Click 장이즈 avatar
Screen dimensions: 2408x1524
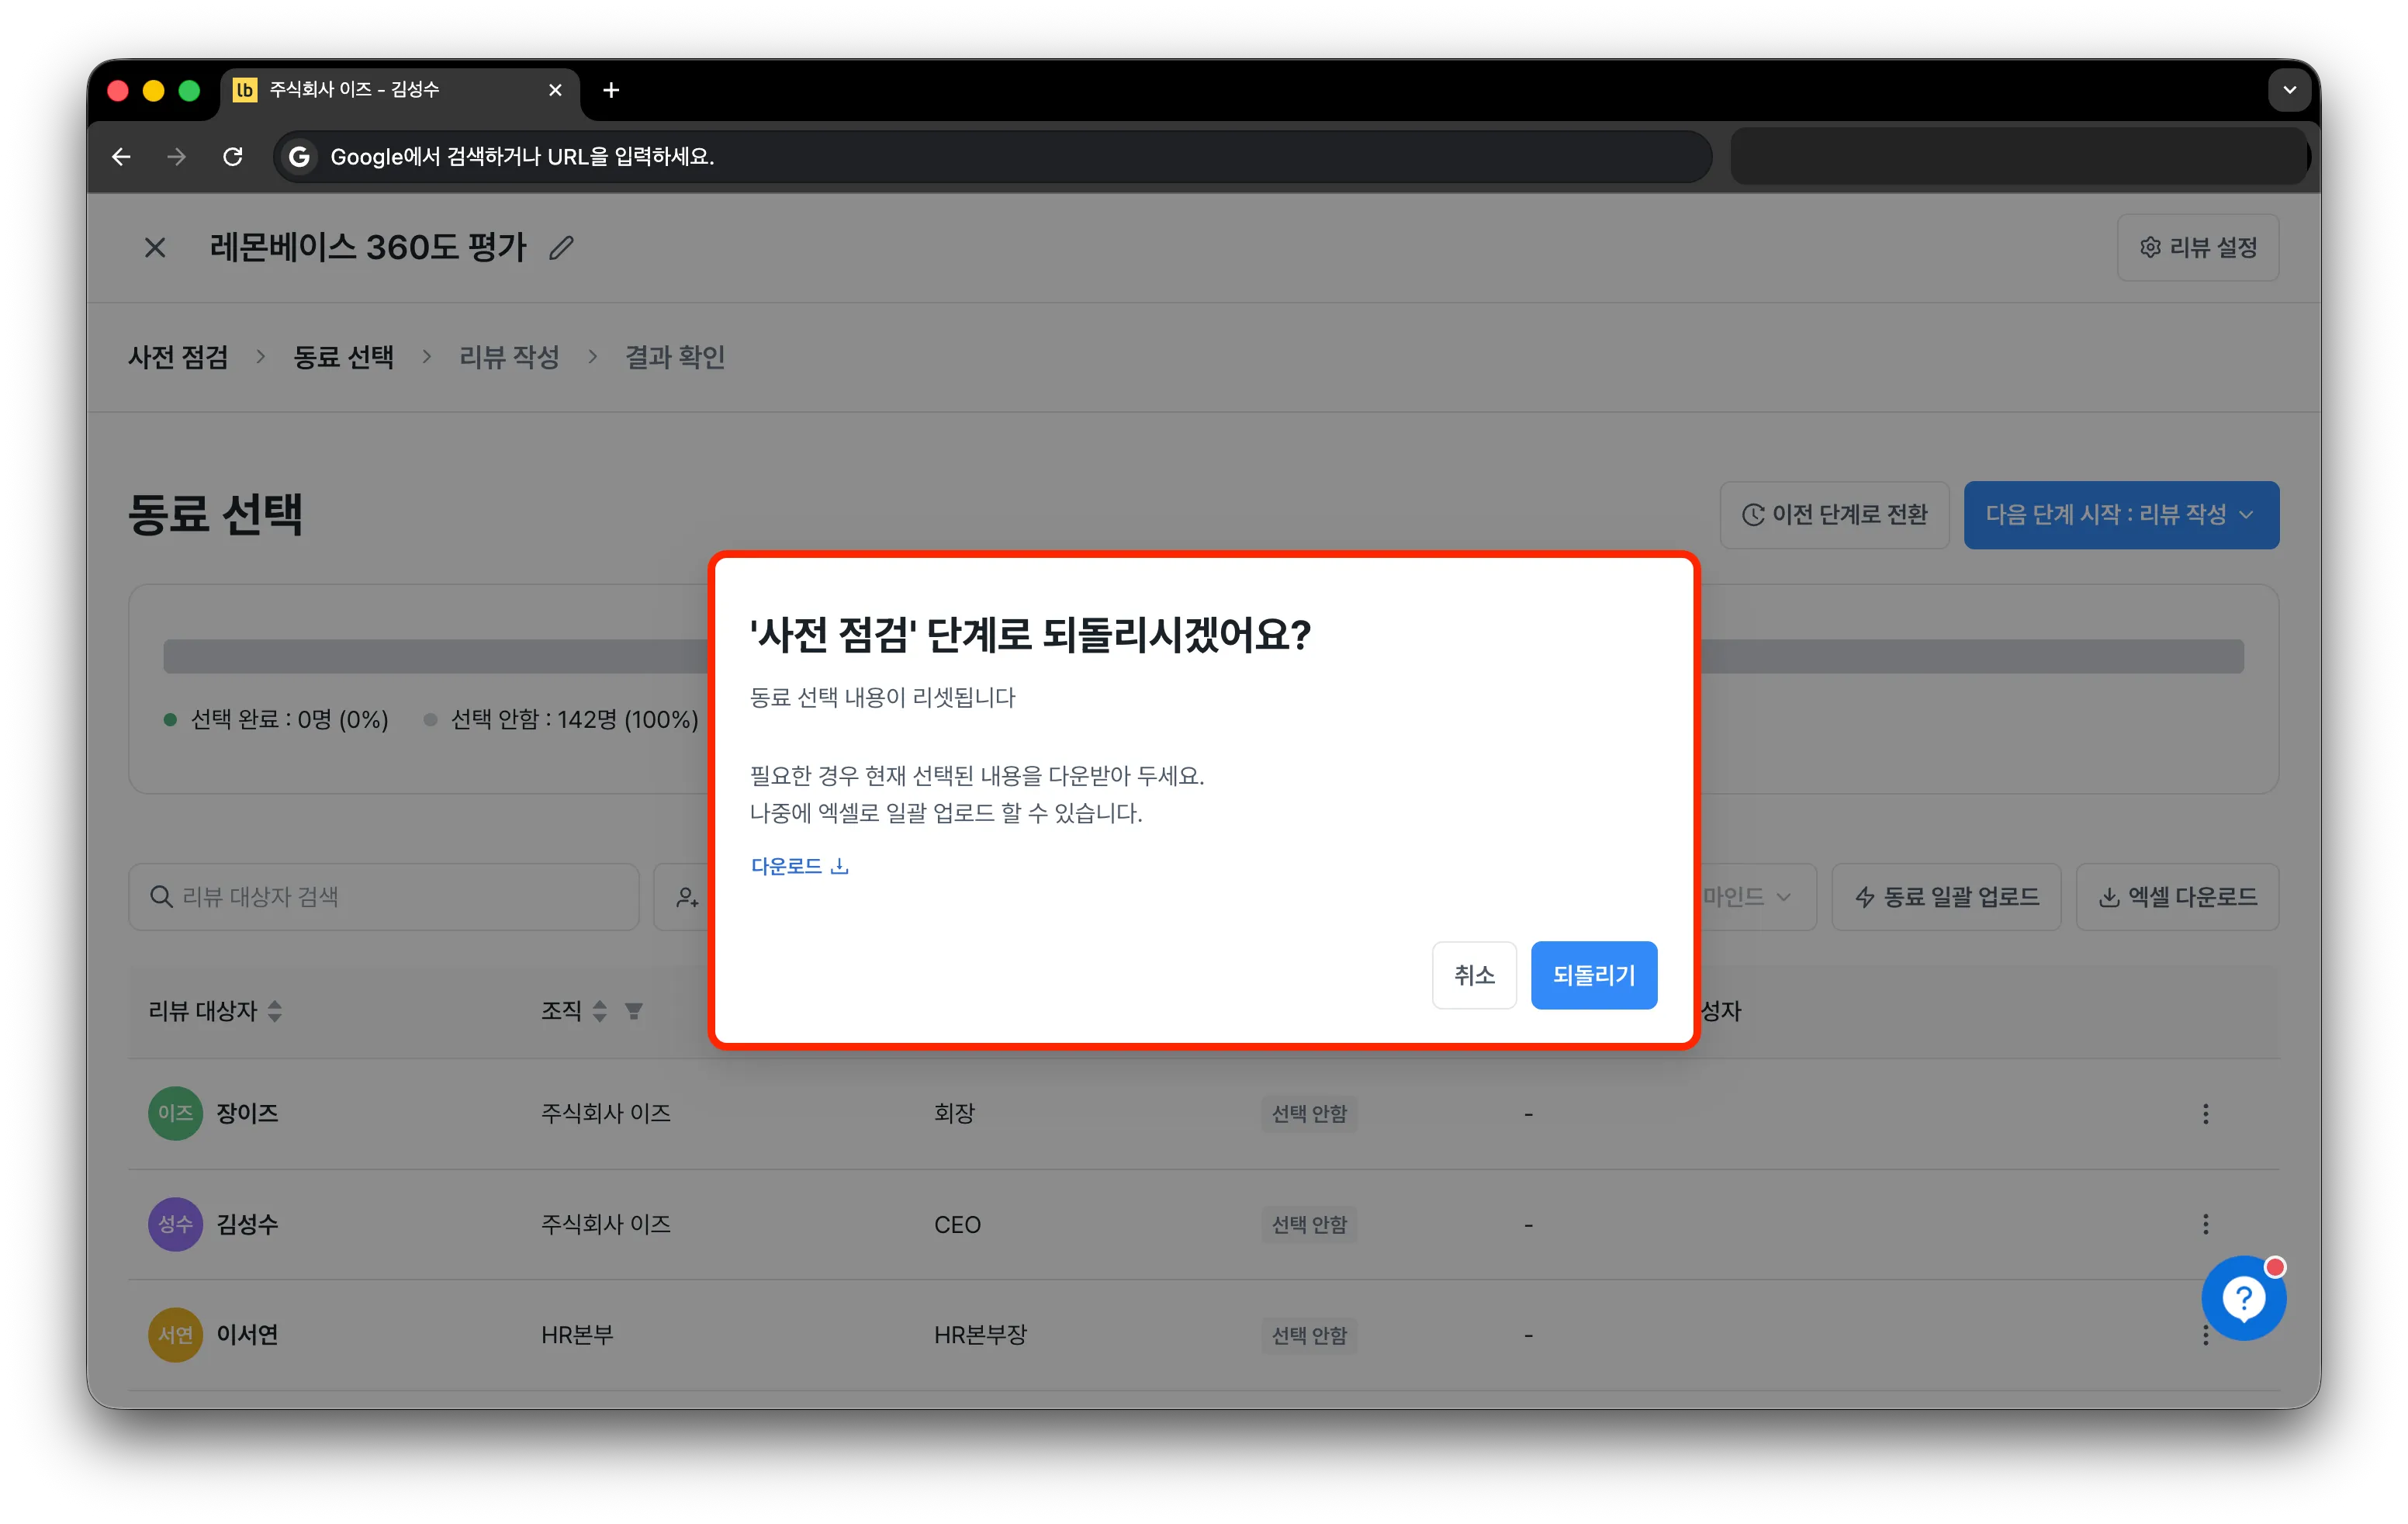(175, 1113)
